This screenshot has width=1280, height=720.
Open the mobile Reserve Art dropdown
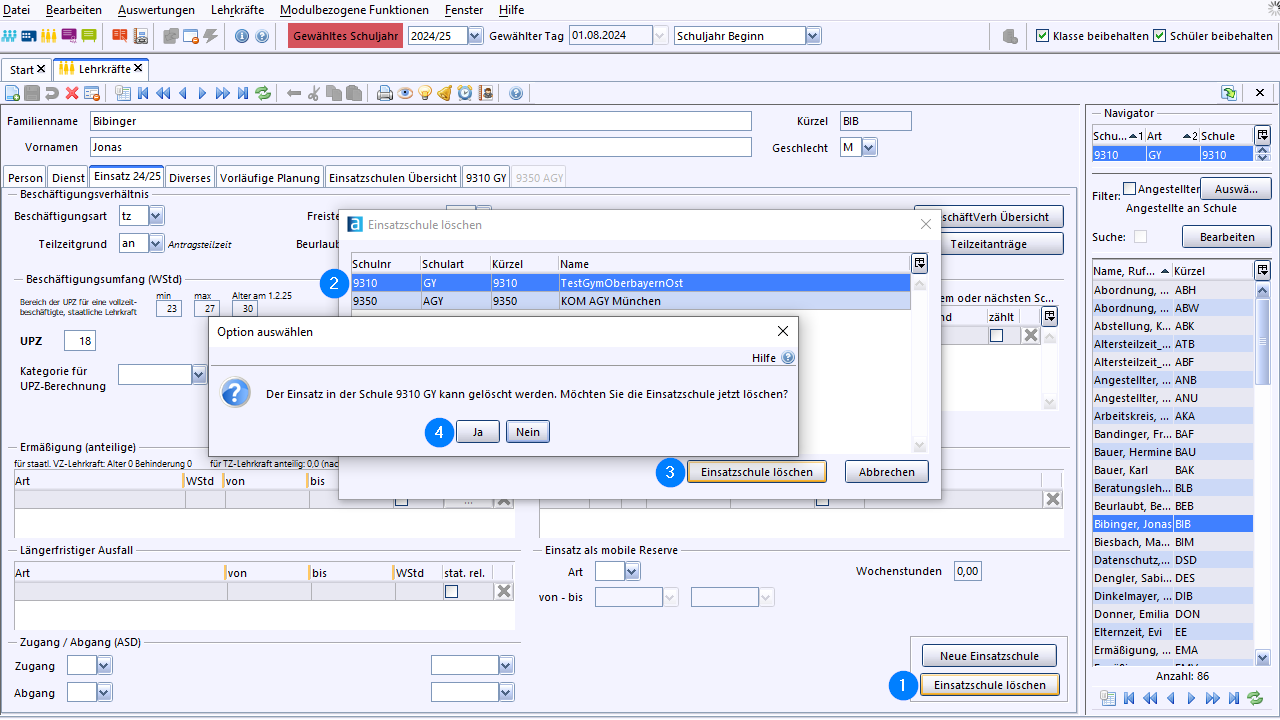click(x=632, y=571)
